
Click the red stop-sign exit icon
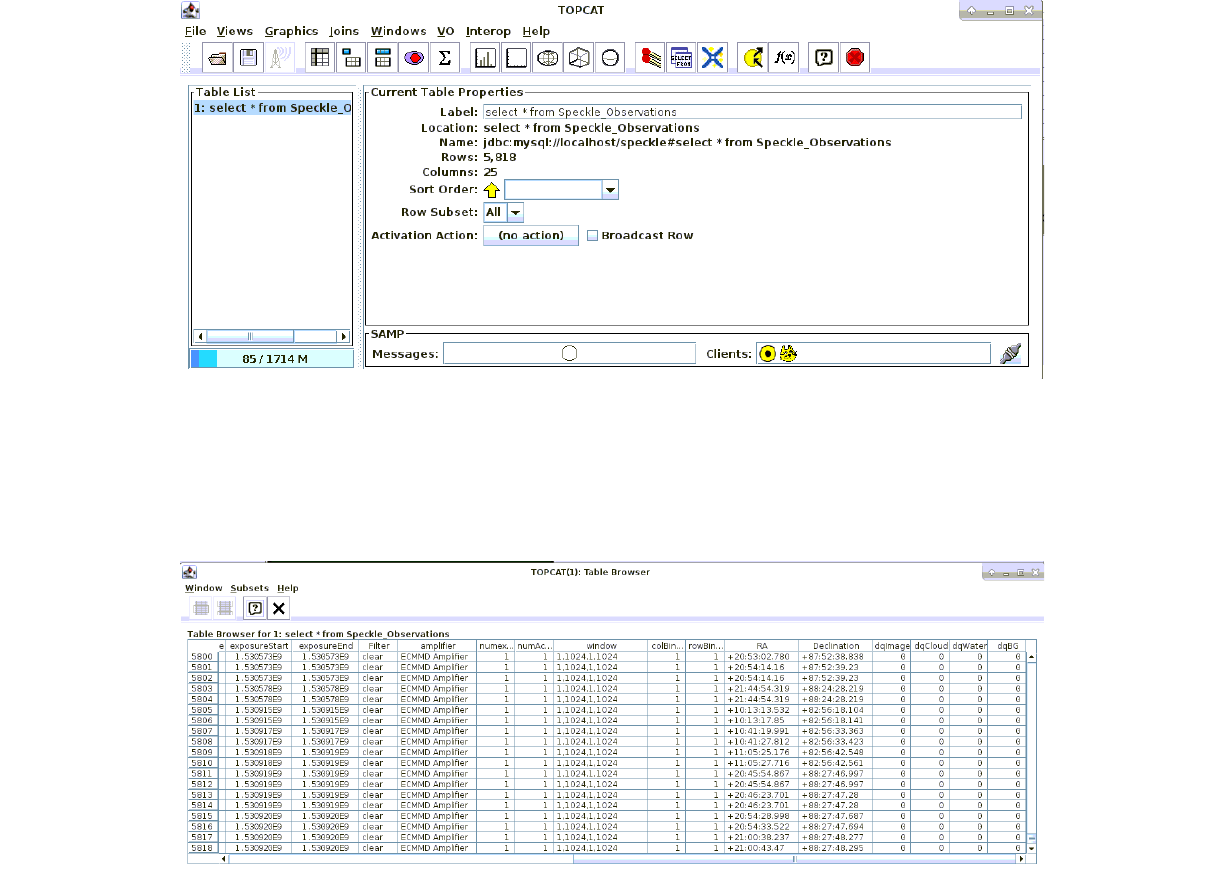coord(855,58)
